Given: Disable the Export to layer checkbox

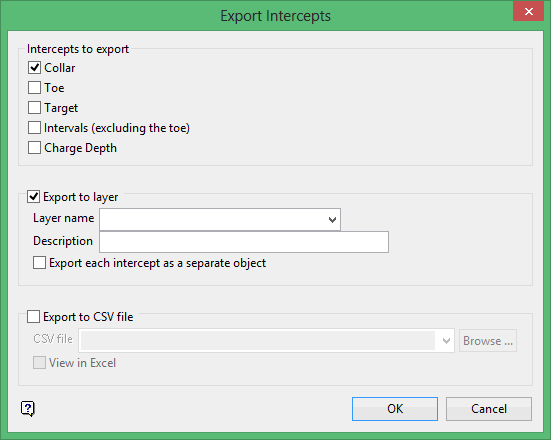Looking at the screenshot, I should [33, 196].
